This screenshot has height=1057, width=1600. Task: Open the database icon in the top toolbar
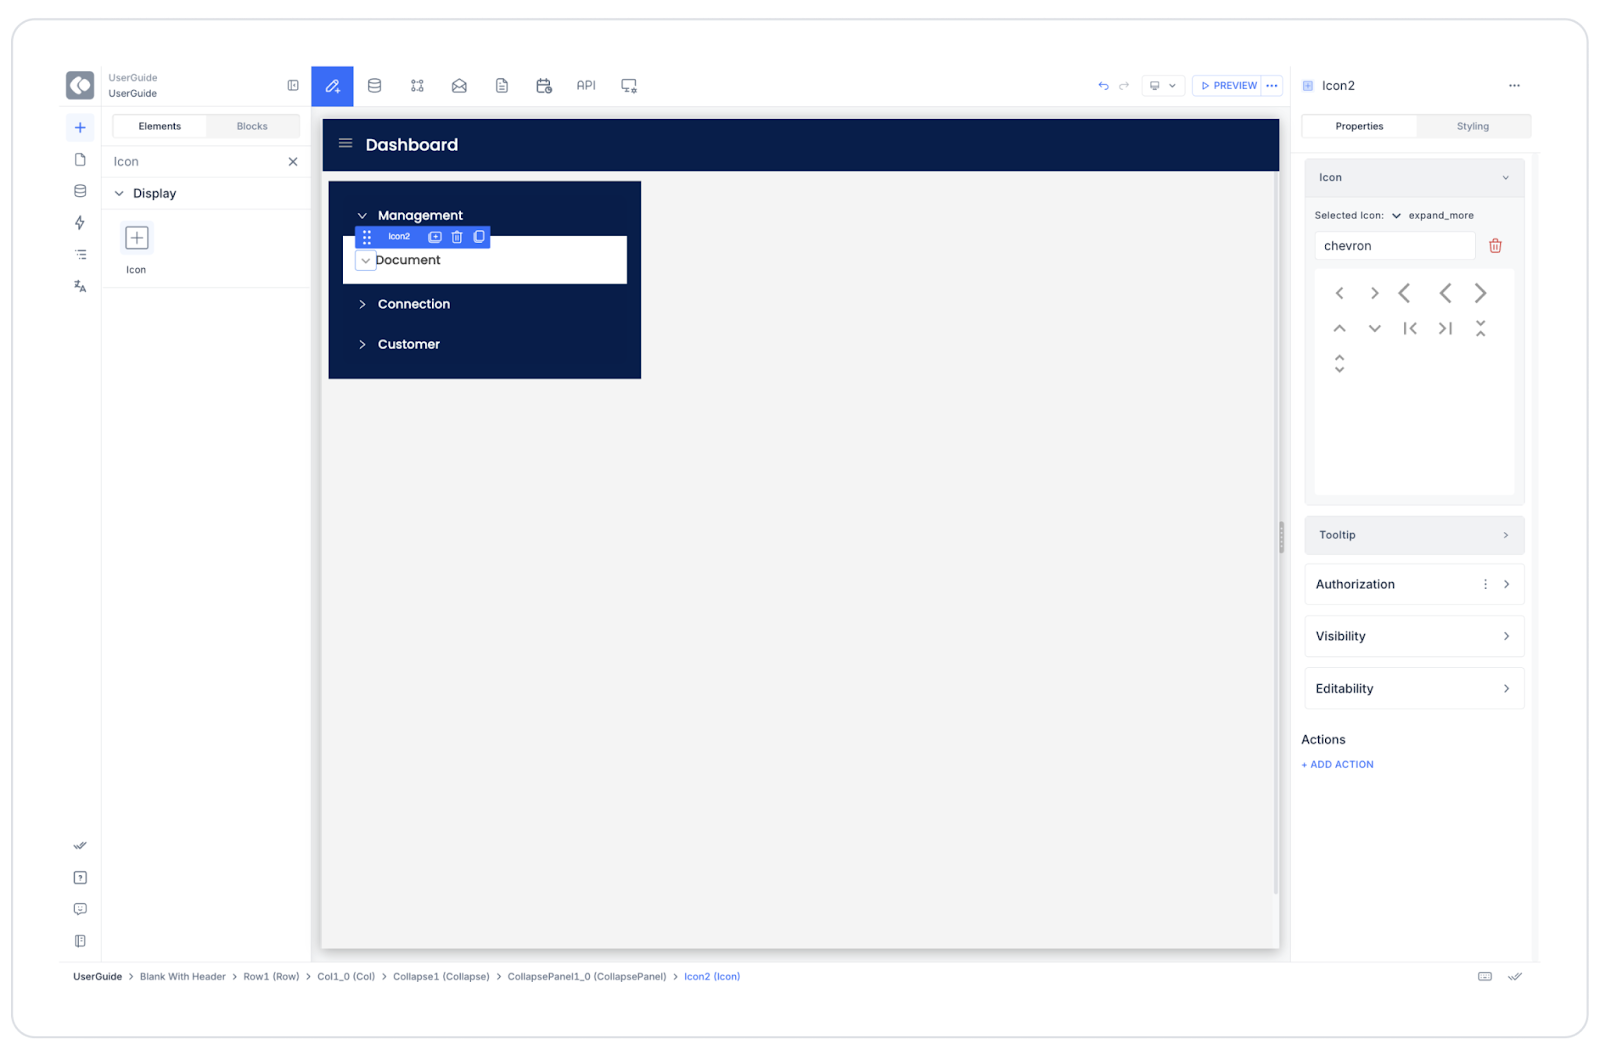375,86
